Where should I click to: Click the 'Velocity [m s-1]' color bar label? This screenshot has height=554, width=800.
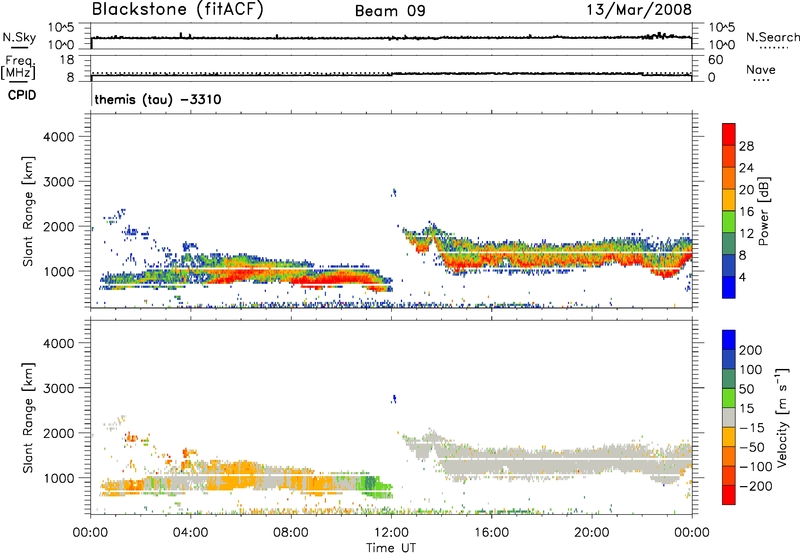(781, 417)
